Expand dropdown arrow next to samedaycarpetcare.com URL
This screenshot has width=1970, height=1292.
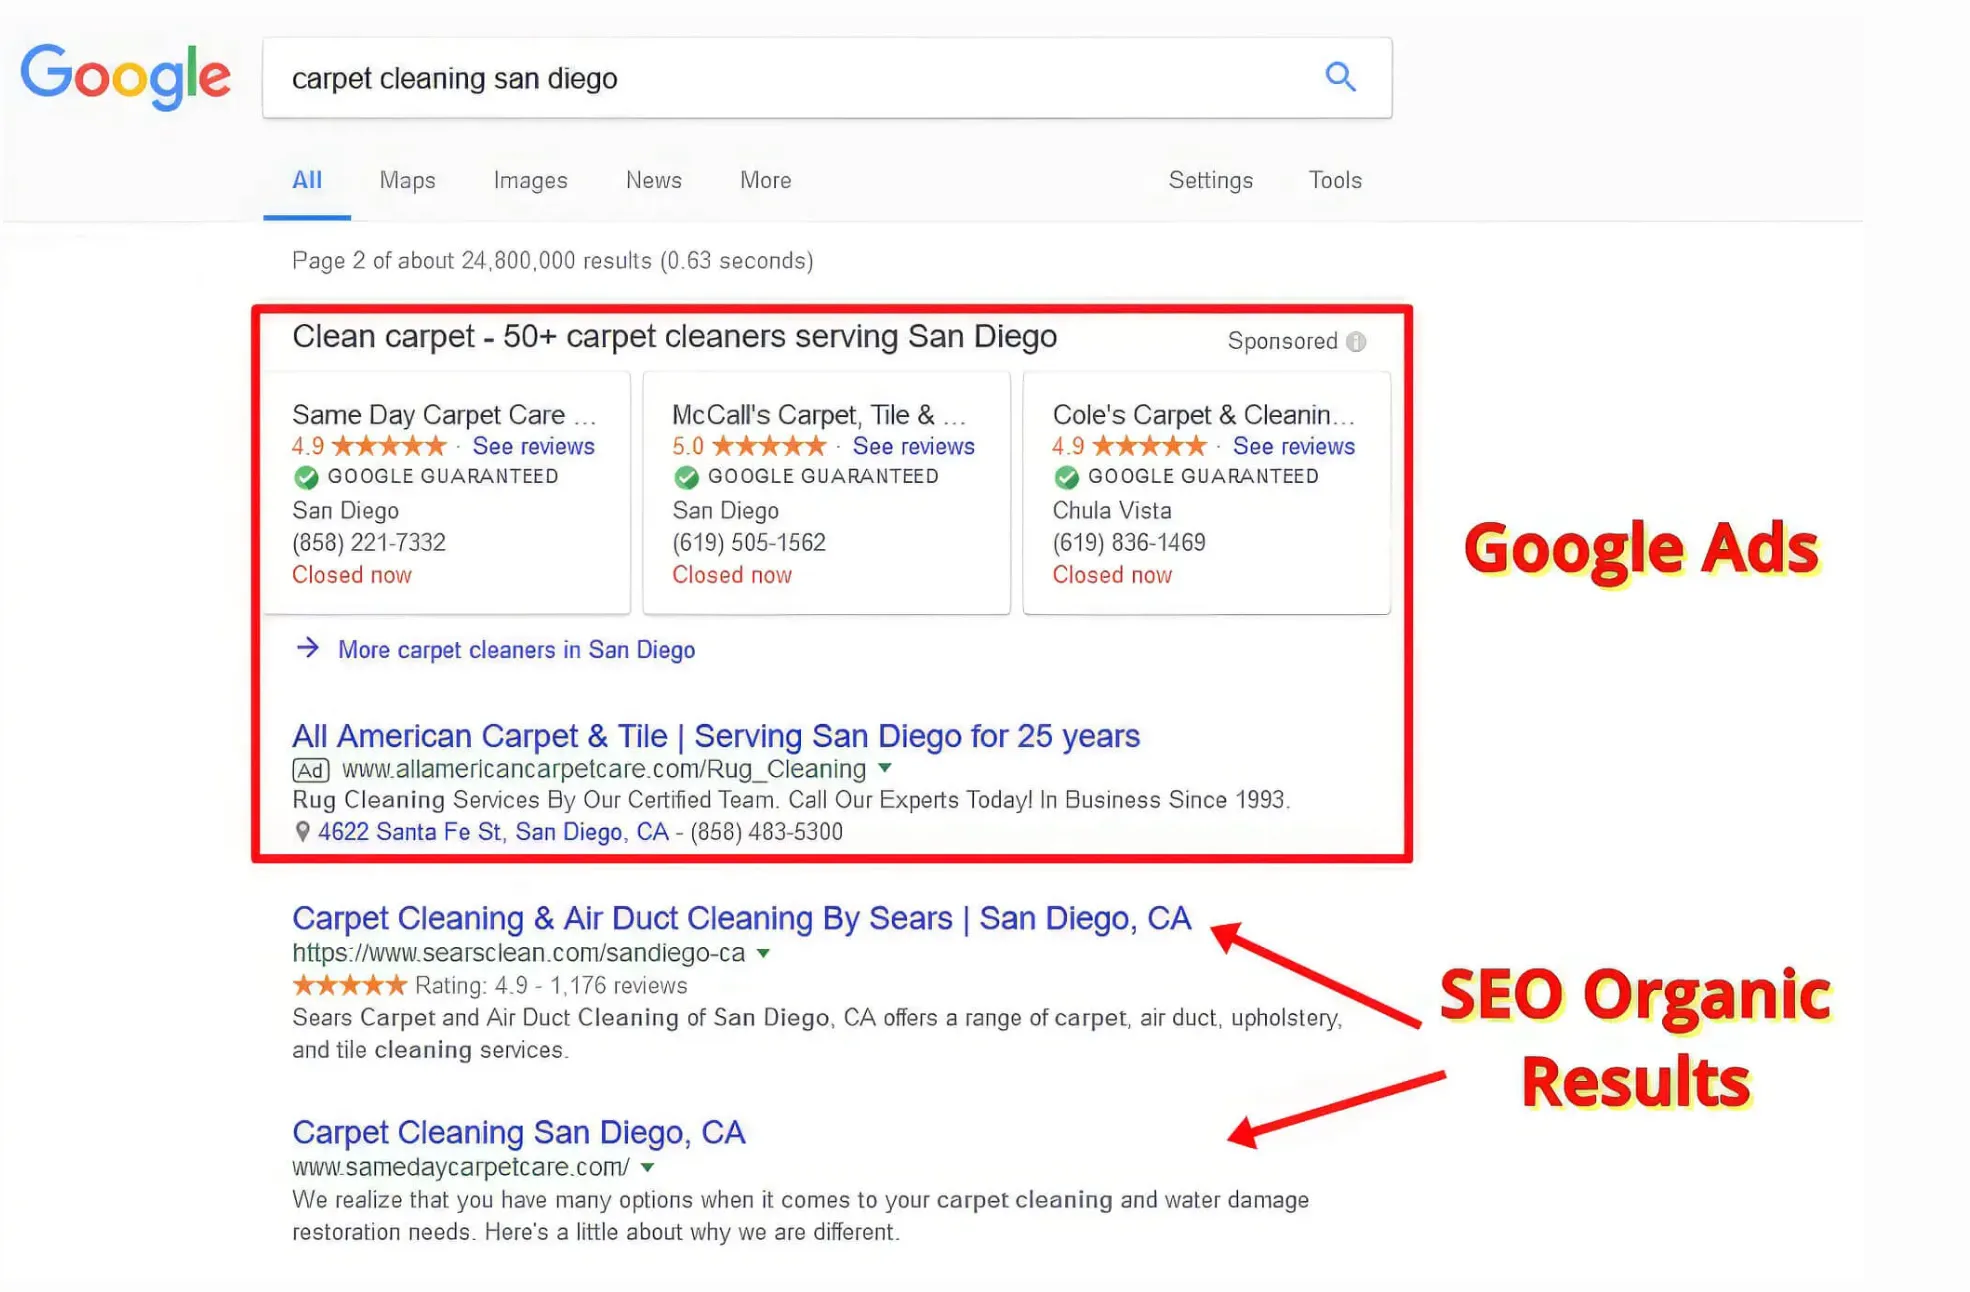pos(647,1167)
